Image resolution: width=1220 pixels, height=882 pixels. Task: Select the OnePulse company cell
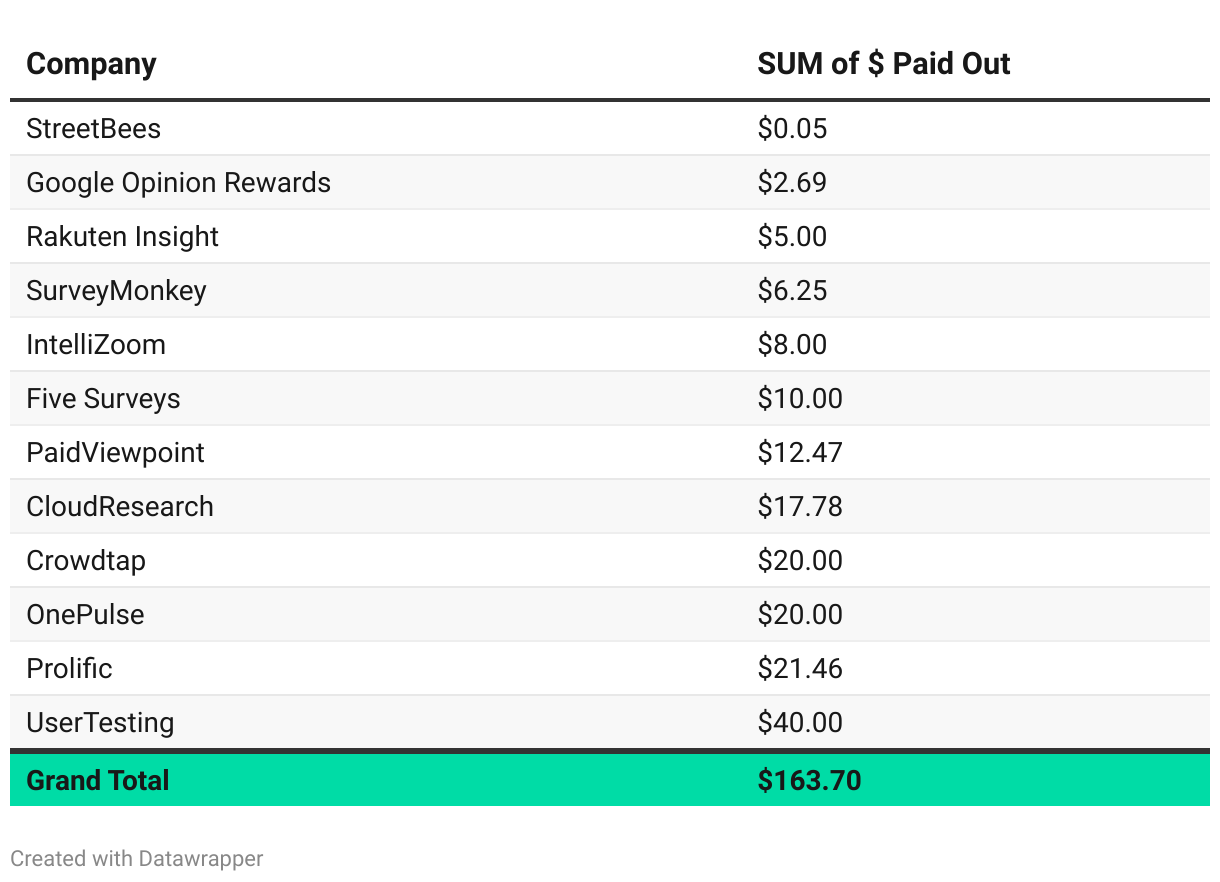(85, 615)
